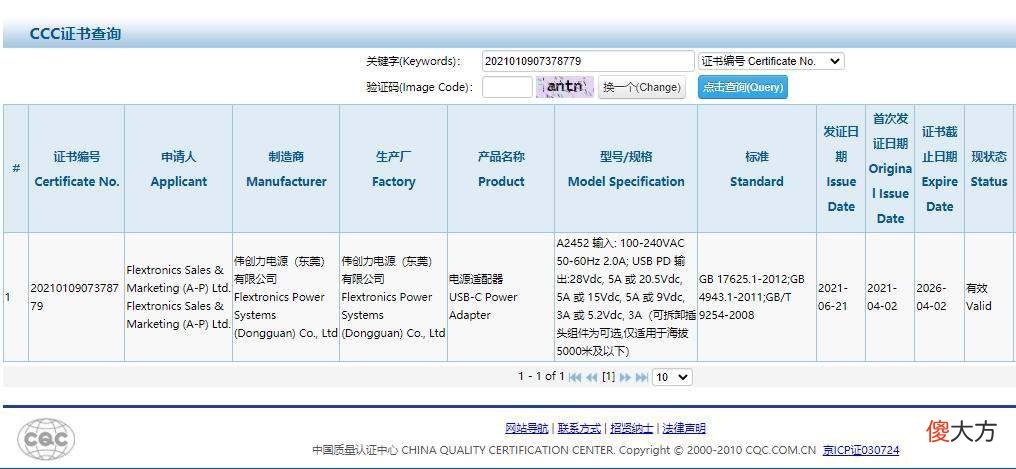Go to first page pager icon
This screenshot has height=469, width=1016.
[575, 377]
